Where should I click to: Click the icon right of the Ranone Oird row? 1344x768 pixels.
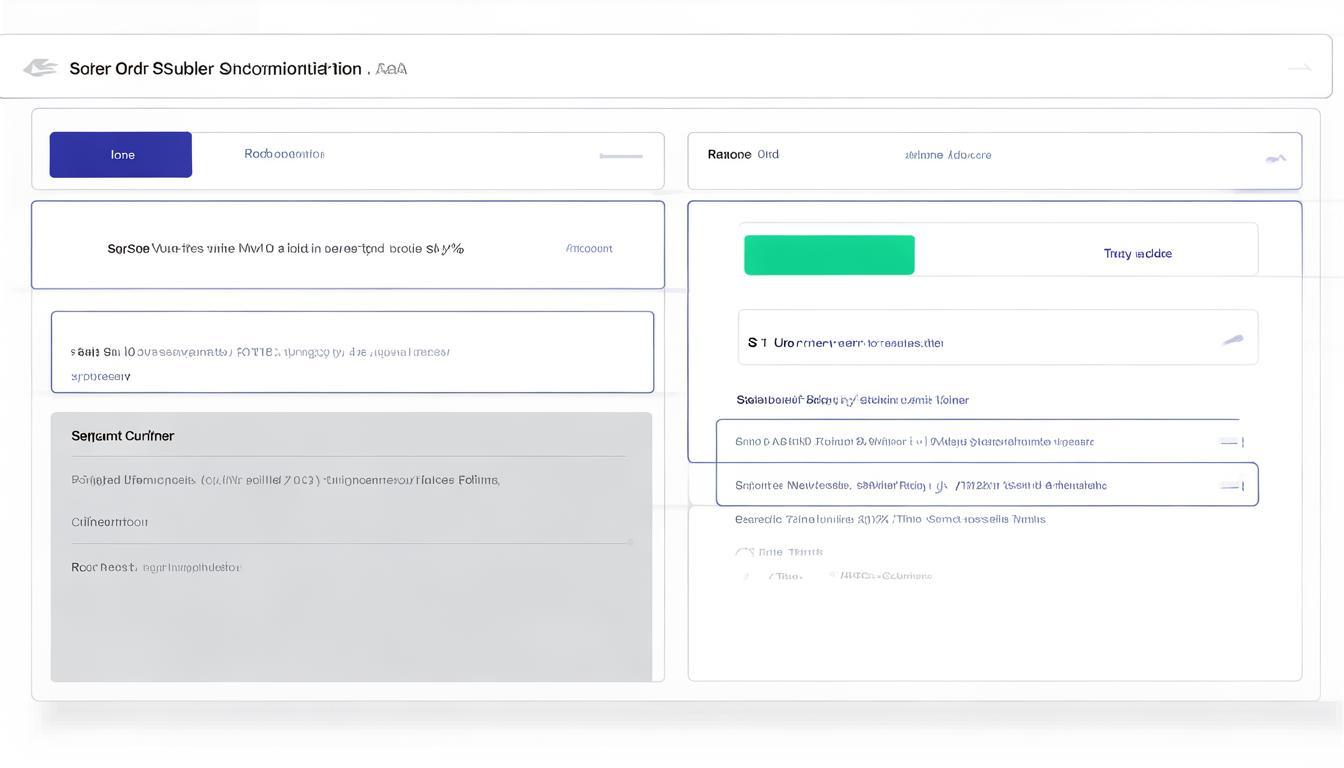(1275, 158)
